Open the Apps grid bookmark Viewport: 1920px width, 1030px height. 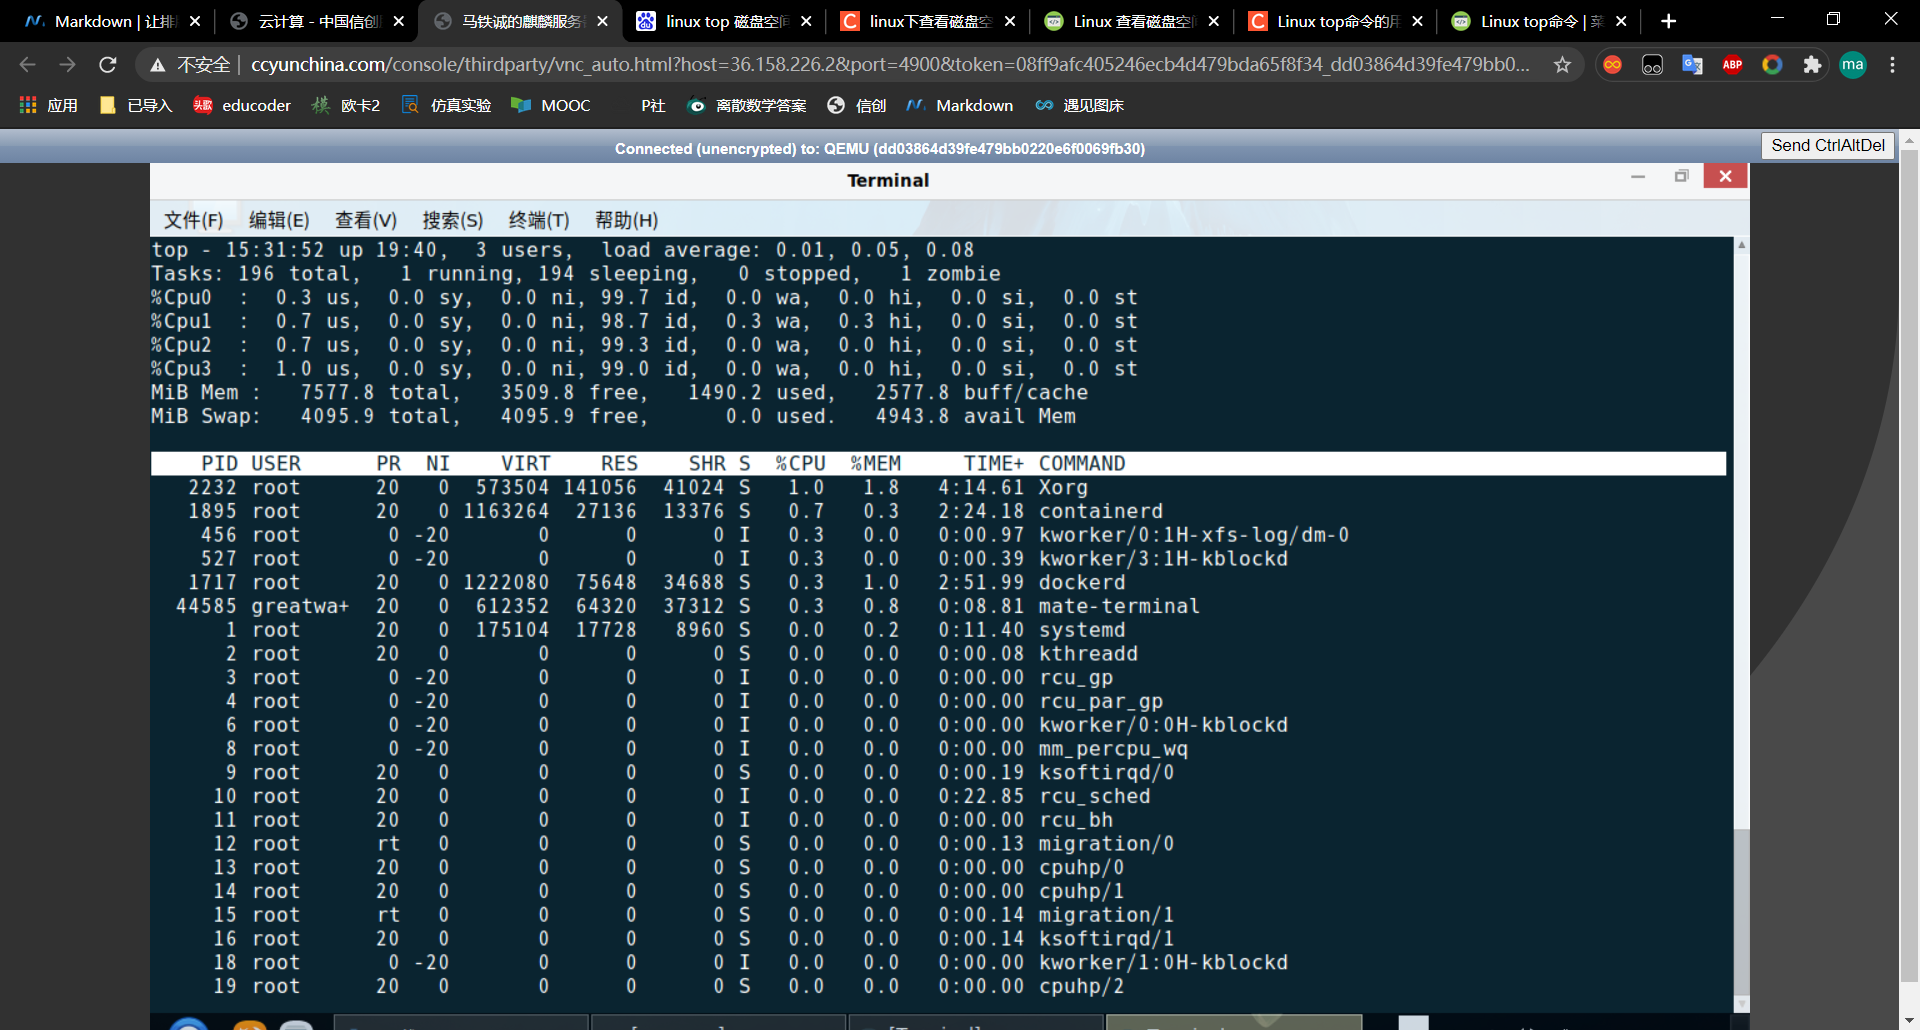[x=48, y=105]
